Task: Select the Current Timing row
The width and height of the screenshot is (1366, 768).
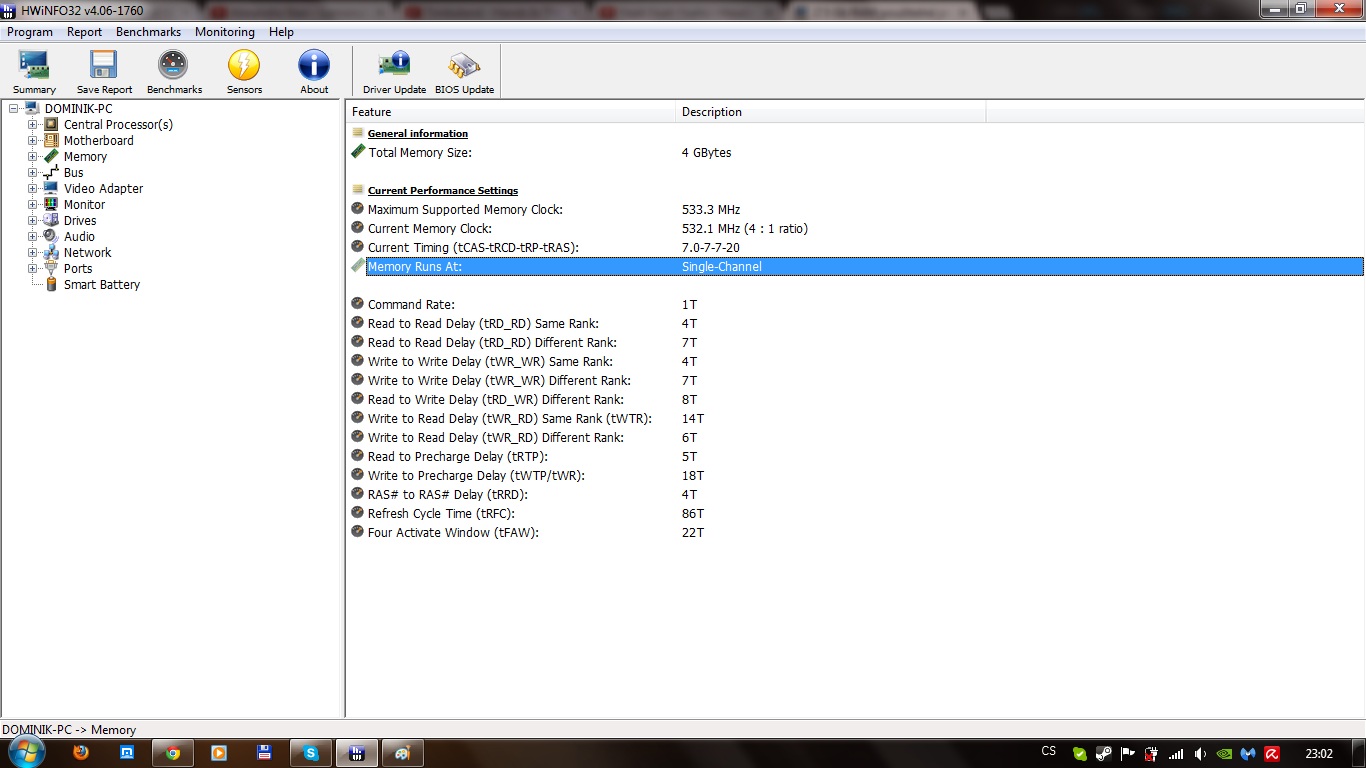Action: tap(856, 248)
